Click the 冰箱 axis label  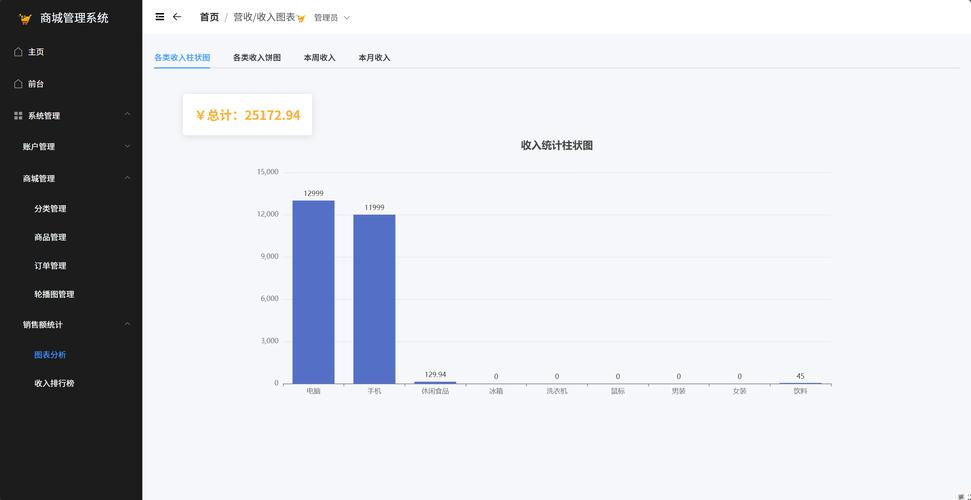(496, 392)
